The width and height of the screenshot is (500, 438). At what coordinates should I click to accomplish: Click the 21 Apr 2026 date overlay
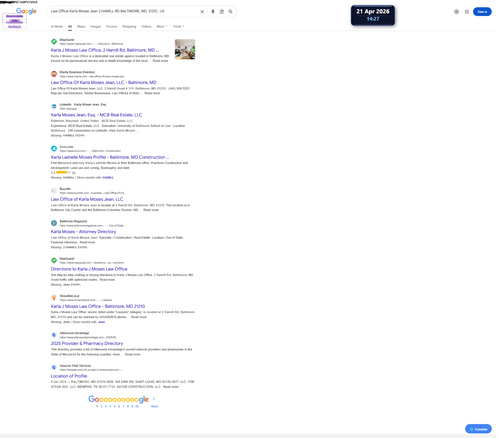373,15
